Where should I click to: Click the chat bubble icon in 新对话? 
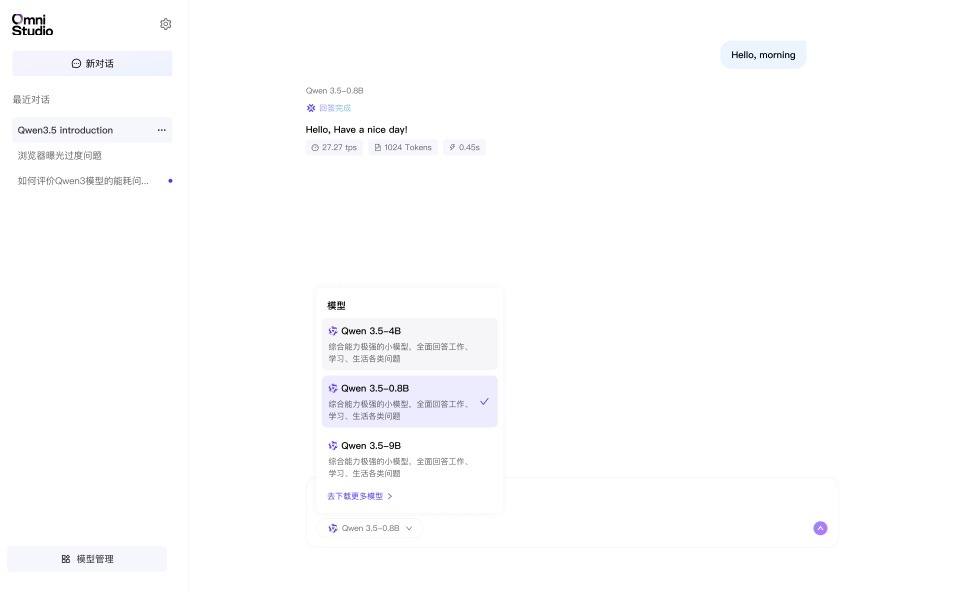pyautogui.click(x=76, y=63)
